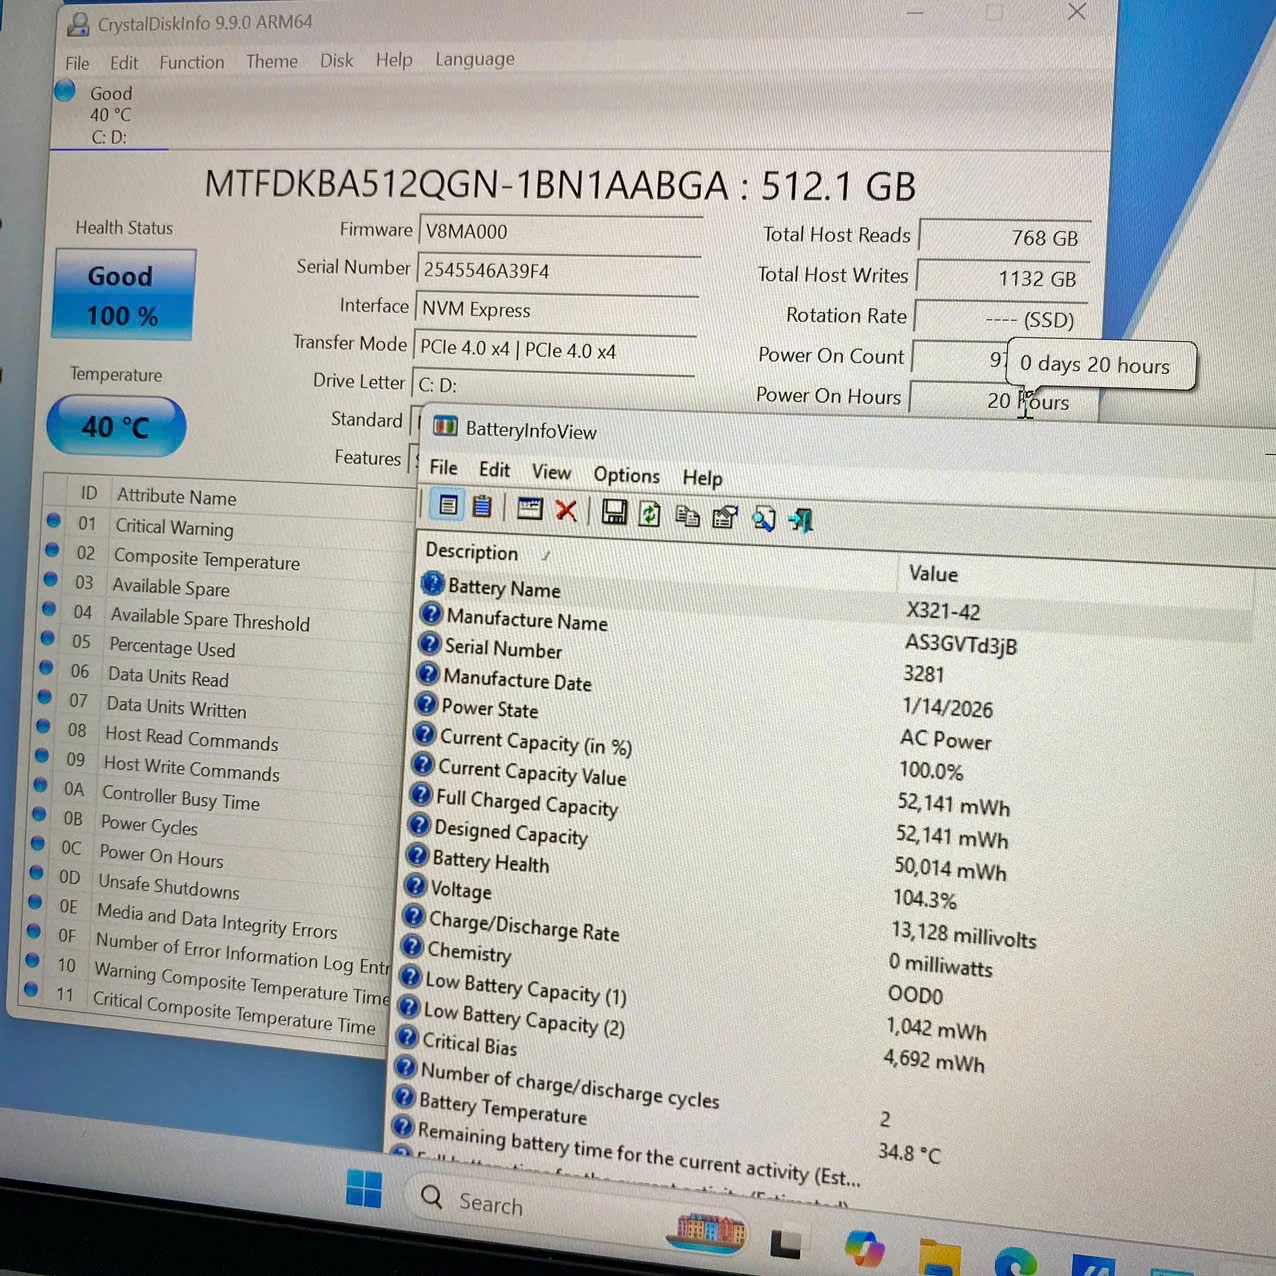The width and height of the screenshot is (1276, 1276).
Task: Click the Refresh icon in BatteryInfoView toolbar
Action: pos(650,514)
